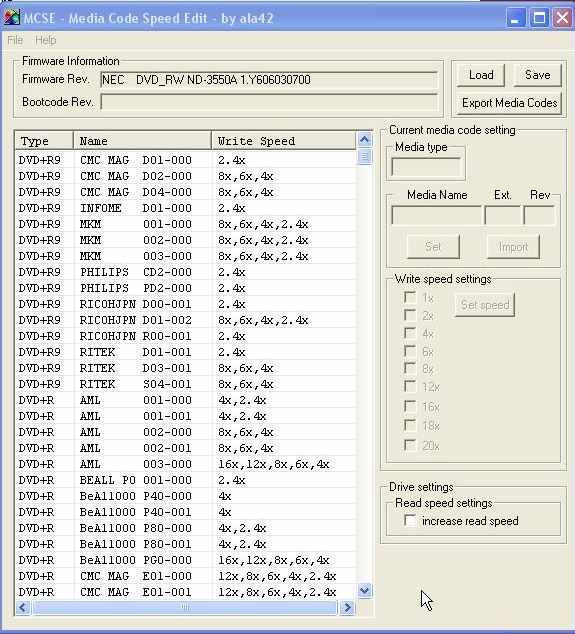575x634 pixels.
Task: Click the list scroll-up arrow
Action: click(364, 140)
